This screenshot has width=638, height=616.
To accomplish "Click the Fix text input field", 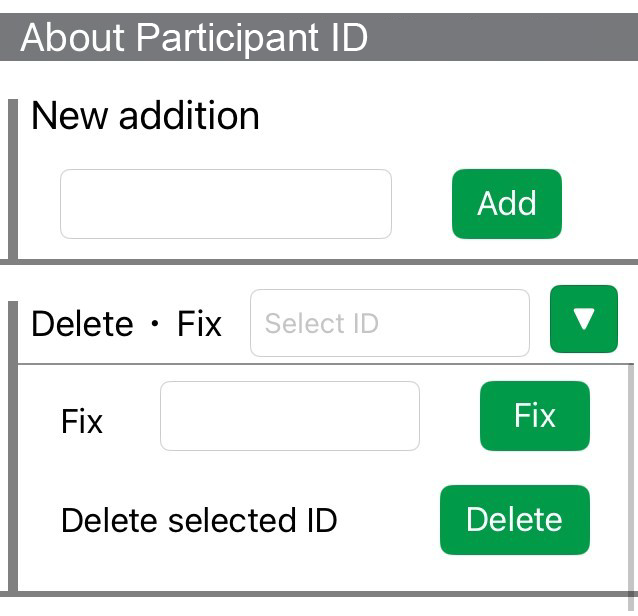I will [289, 416].
